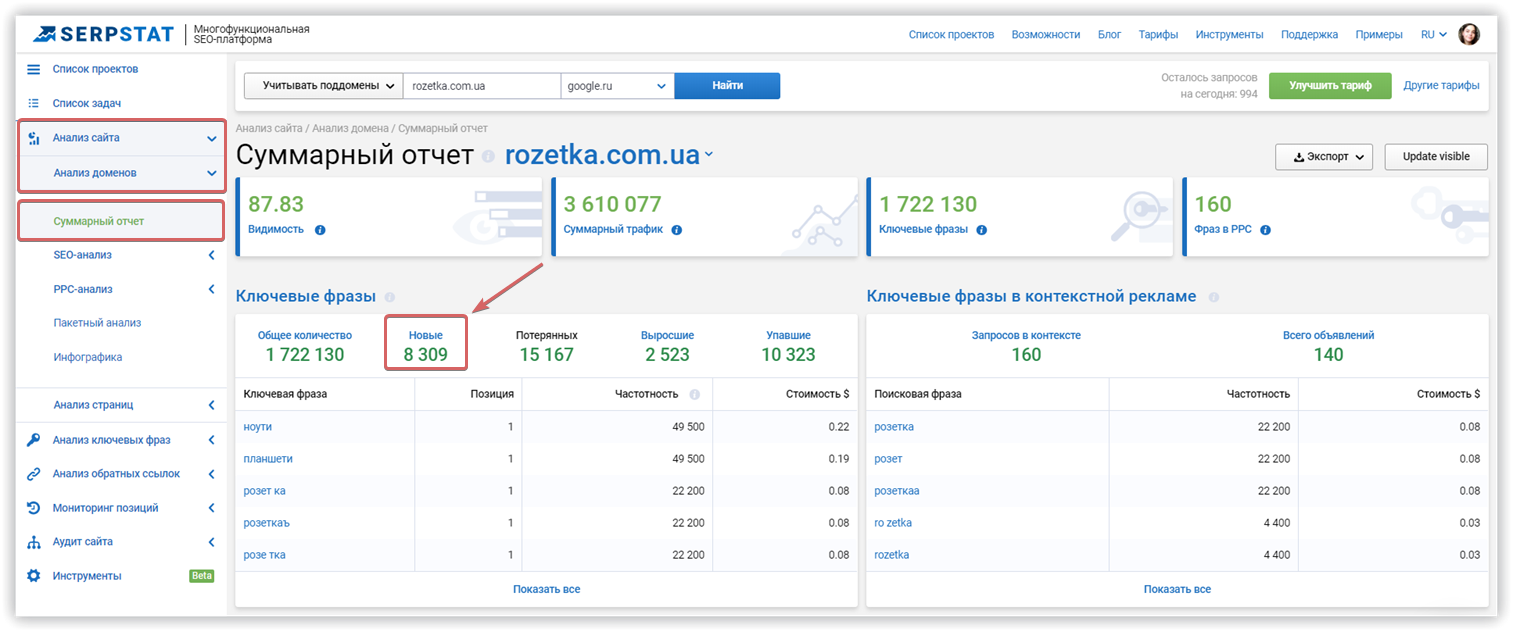
Task: Click the gear icon for Инструменты
Action: click(x=33, y=576)
